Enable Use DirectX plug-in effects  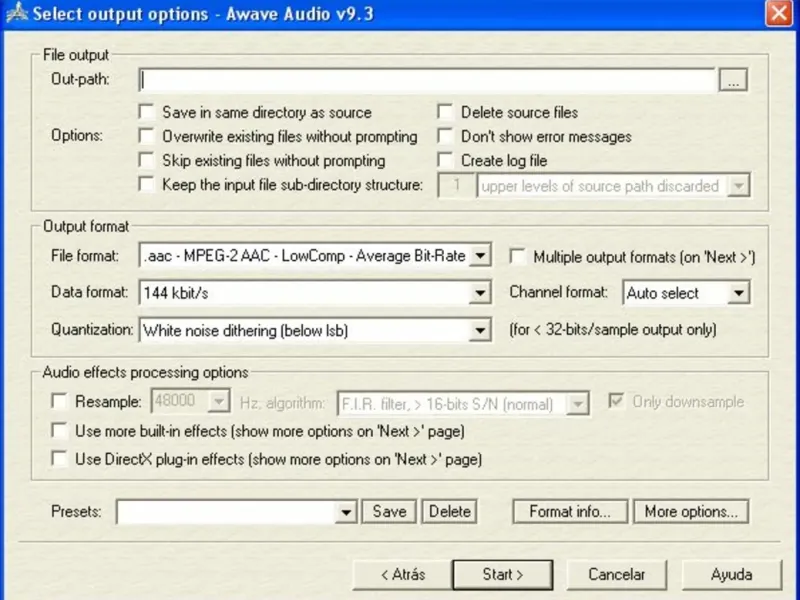[60, 459]
